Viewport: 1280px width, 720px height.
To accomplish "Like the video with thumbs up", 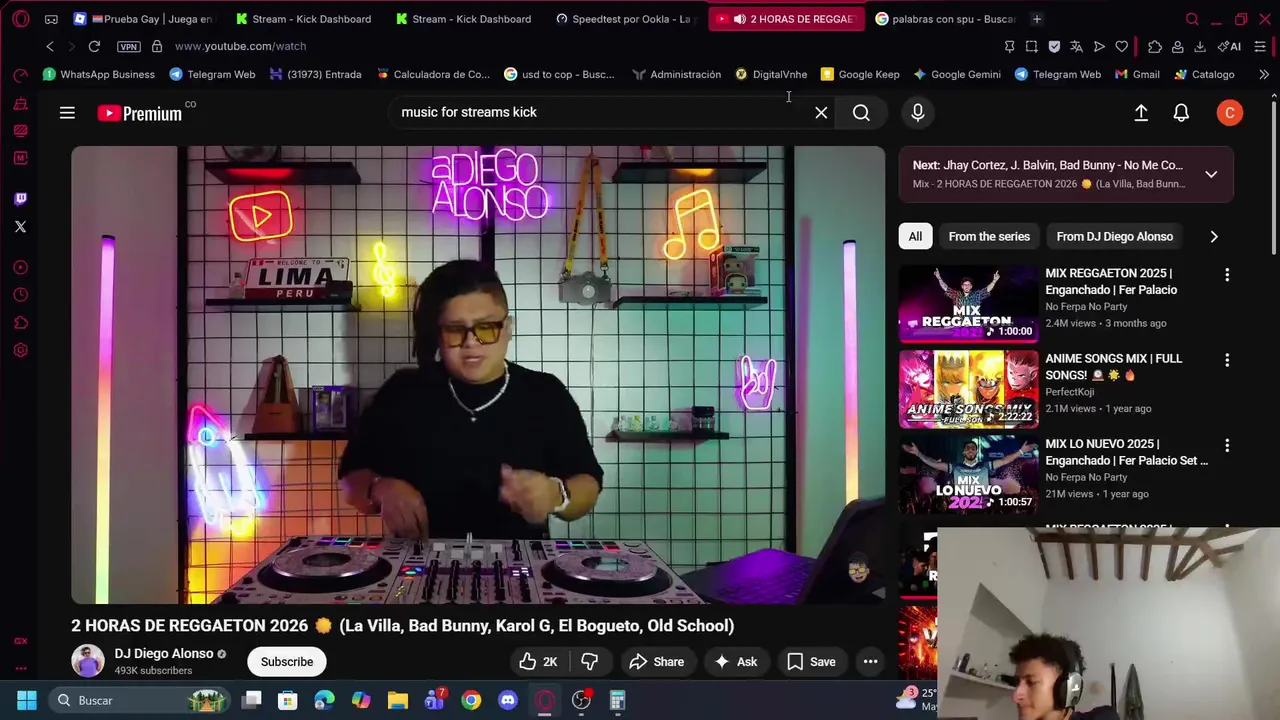I will click(x=538, y=662).
